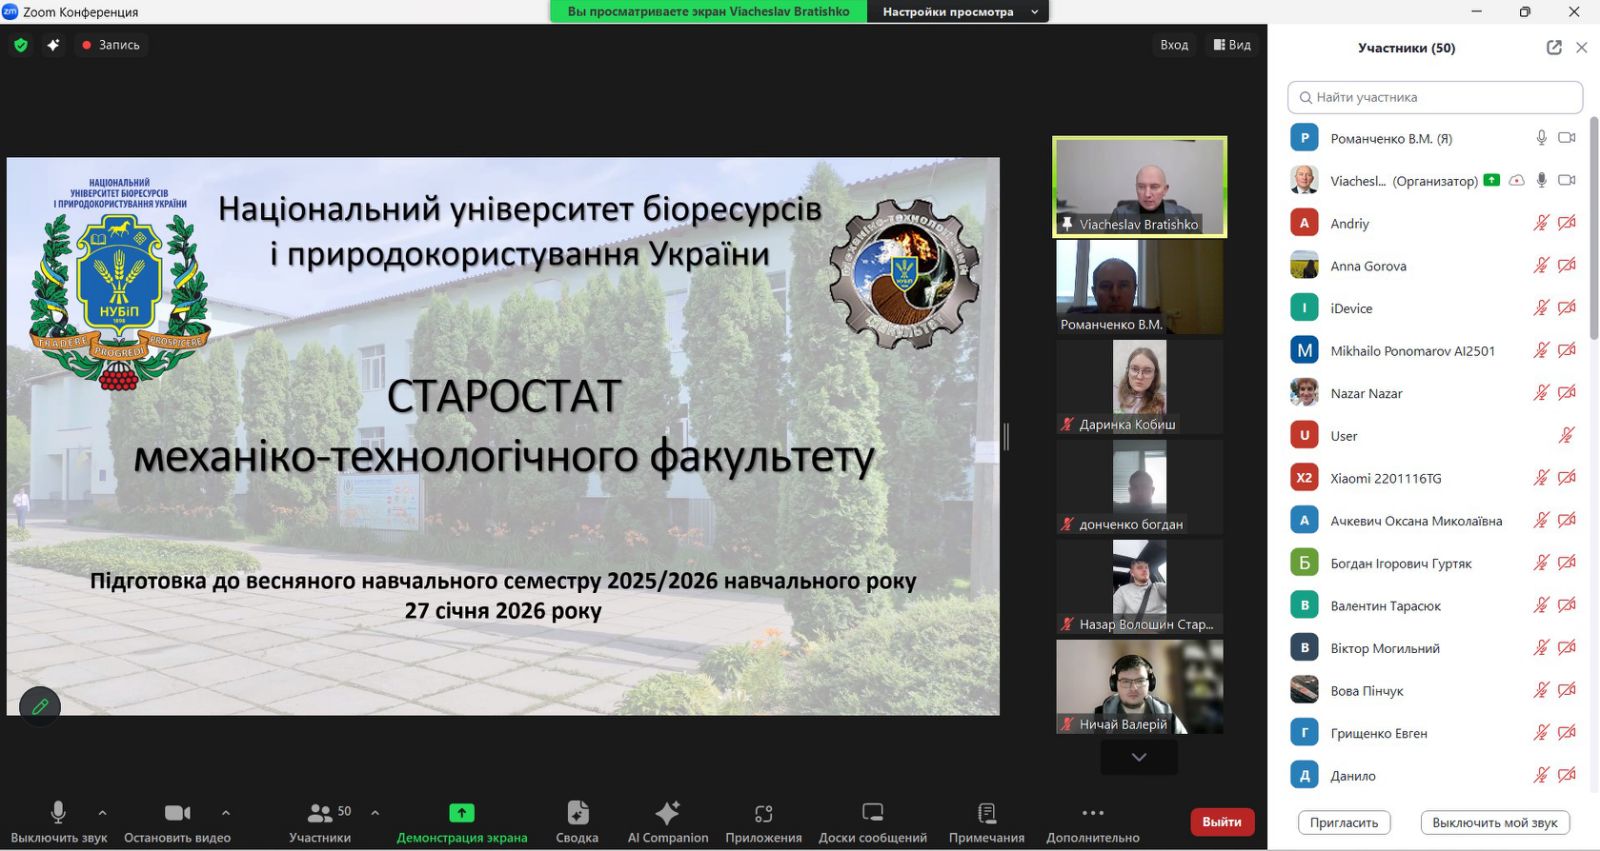Expand video options arrow next to camera
Image resolution: width=1600 pixels, height=851 pixels.
(226, 813)
